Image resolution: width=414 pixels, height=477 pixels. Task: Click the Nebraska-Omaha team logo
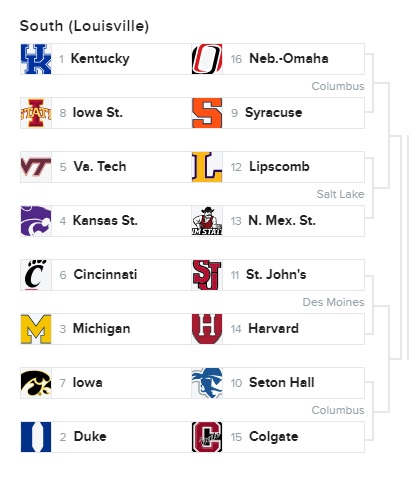point(207,59)
